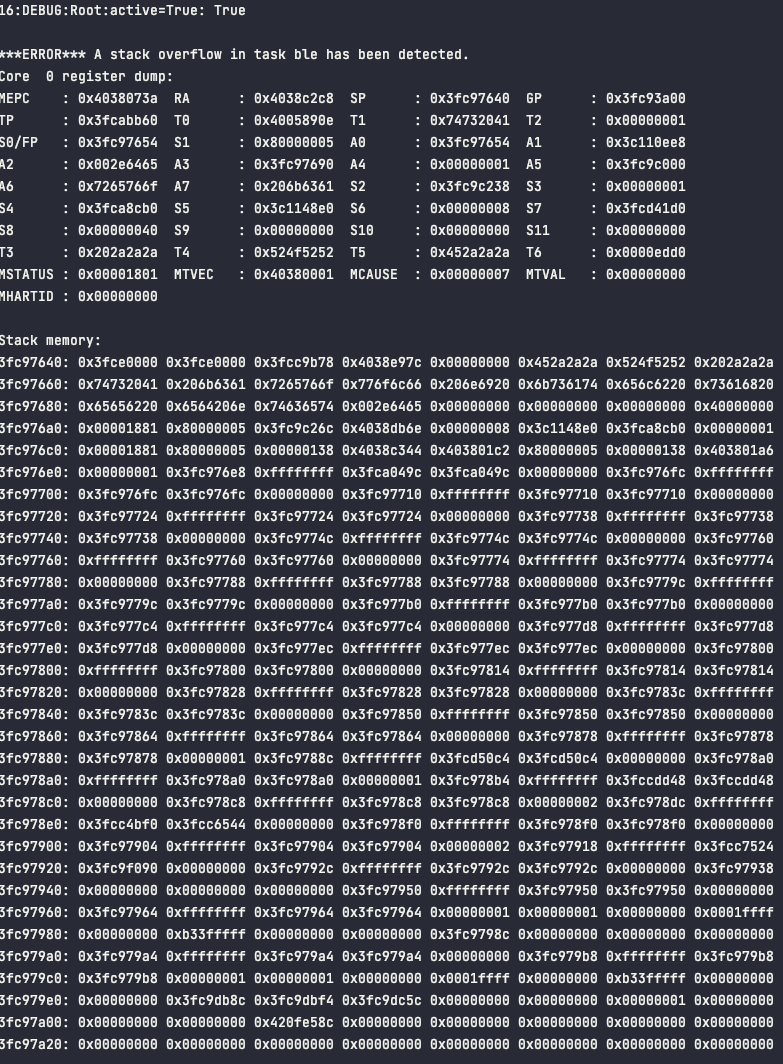
Task: Click the stack row address 3fc976e0:
Action: (34, 472)
